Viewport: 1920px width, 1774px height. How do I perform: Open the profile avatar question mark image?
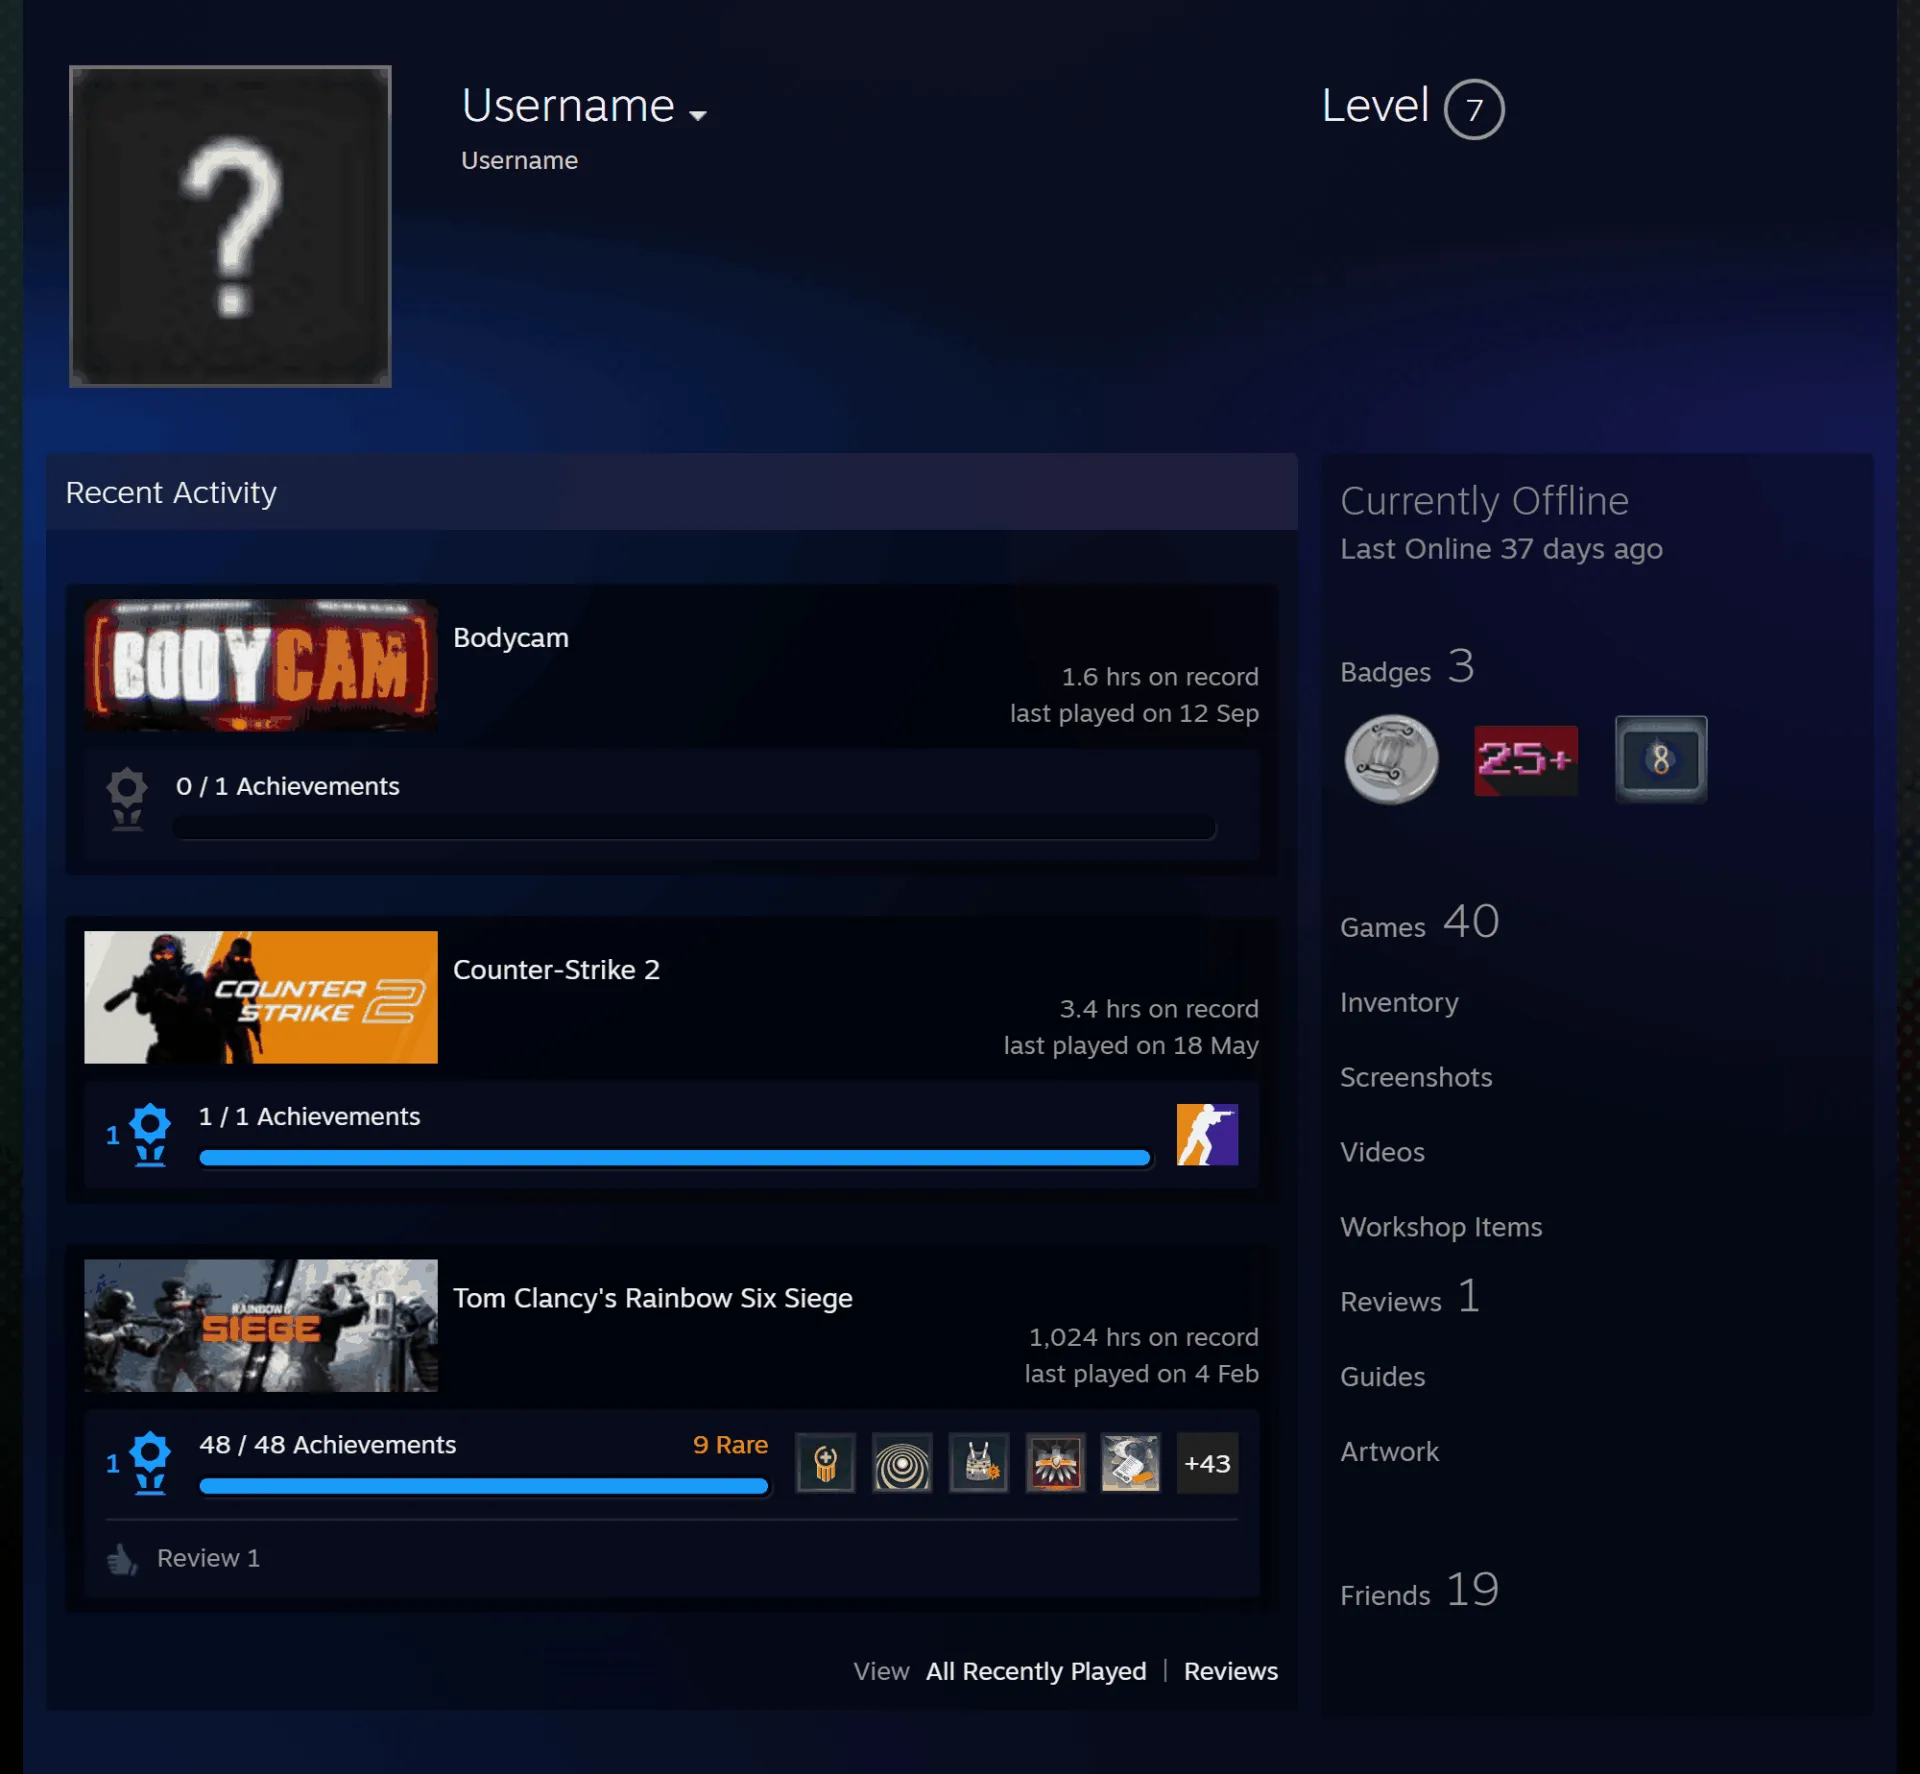point(230,226)
